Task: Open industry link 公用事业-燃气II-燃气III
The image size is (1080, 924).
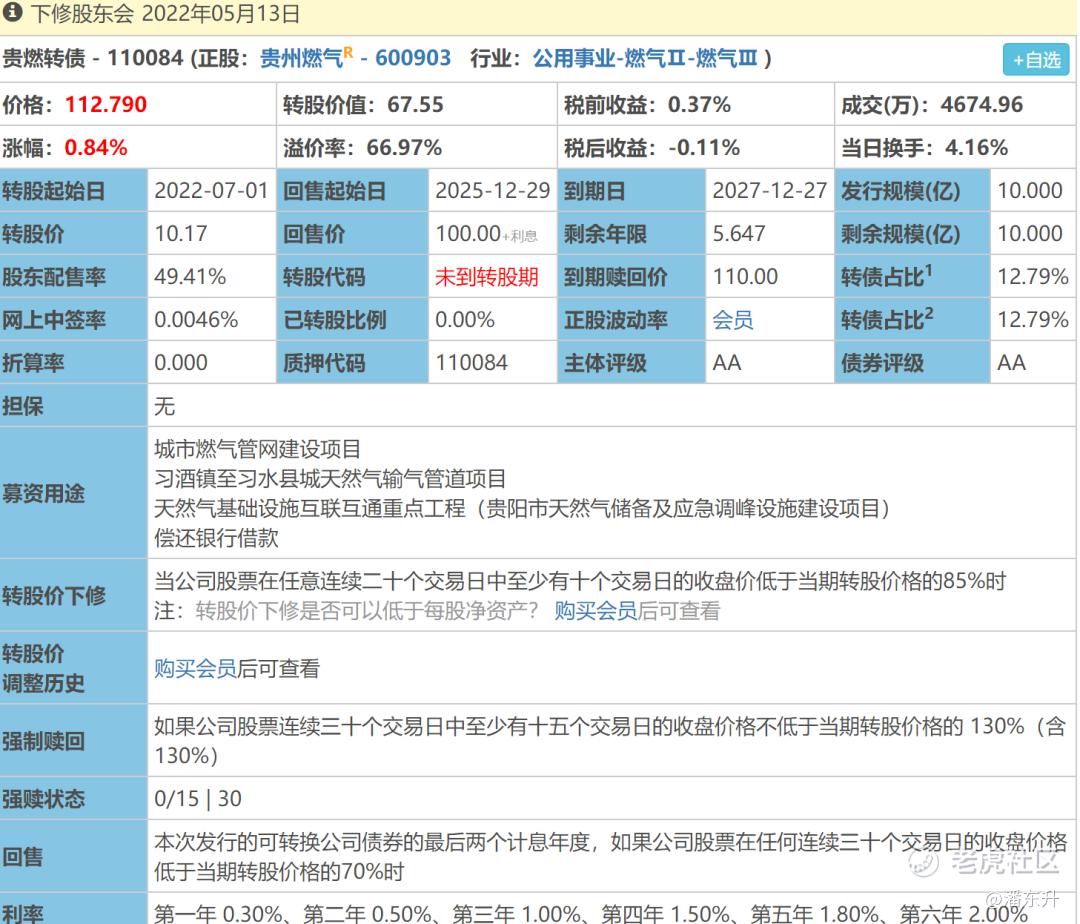Action: pos(645,58)
